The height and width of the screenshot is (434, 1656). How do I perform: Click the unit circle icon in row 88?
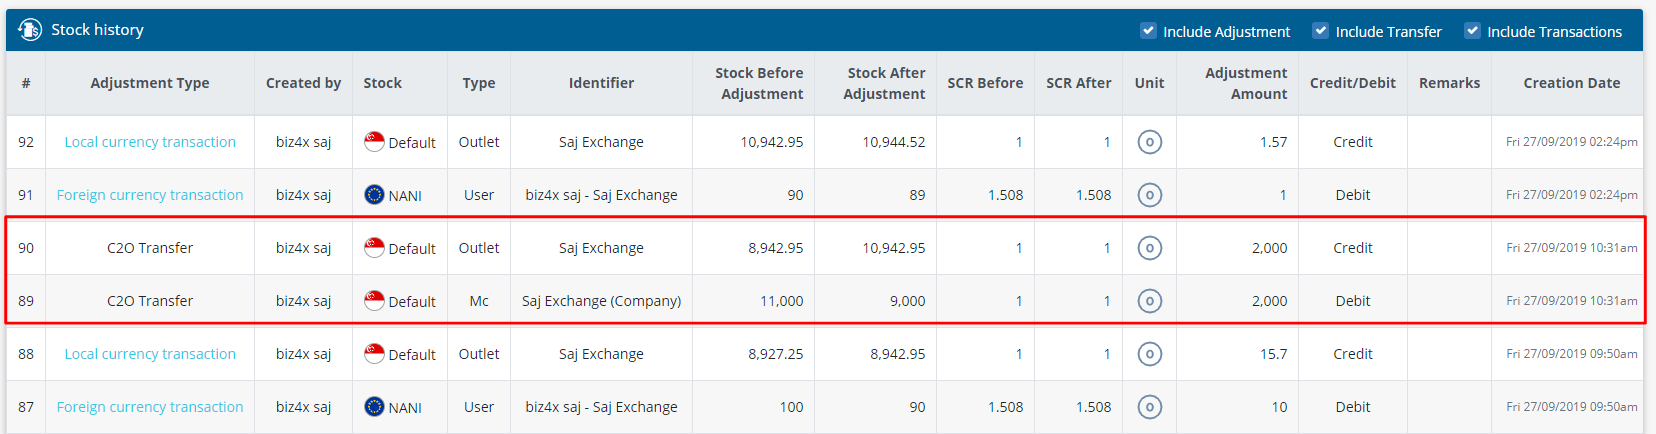point(1150,354)
